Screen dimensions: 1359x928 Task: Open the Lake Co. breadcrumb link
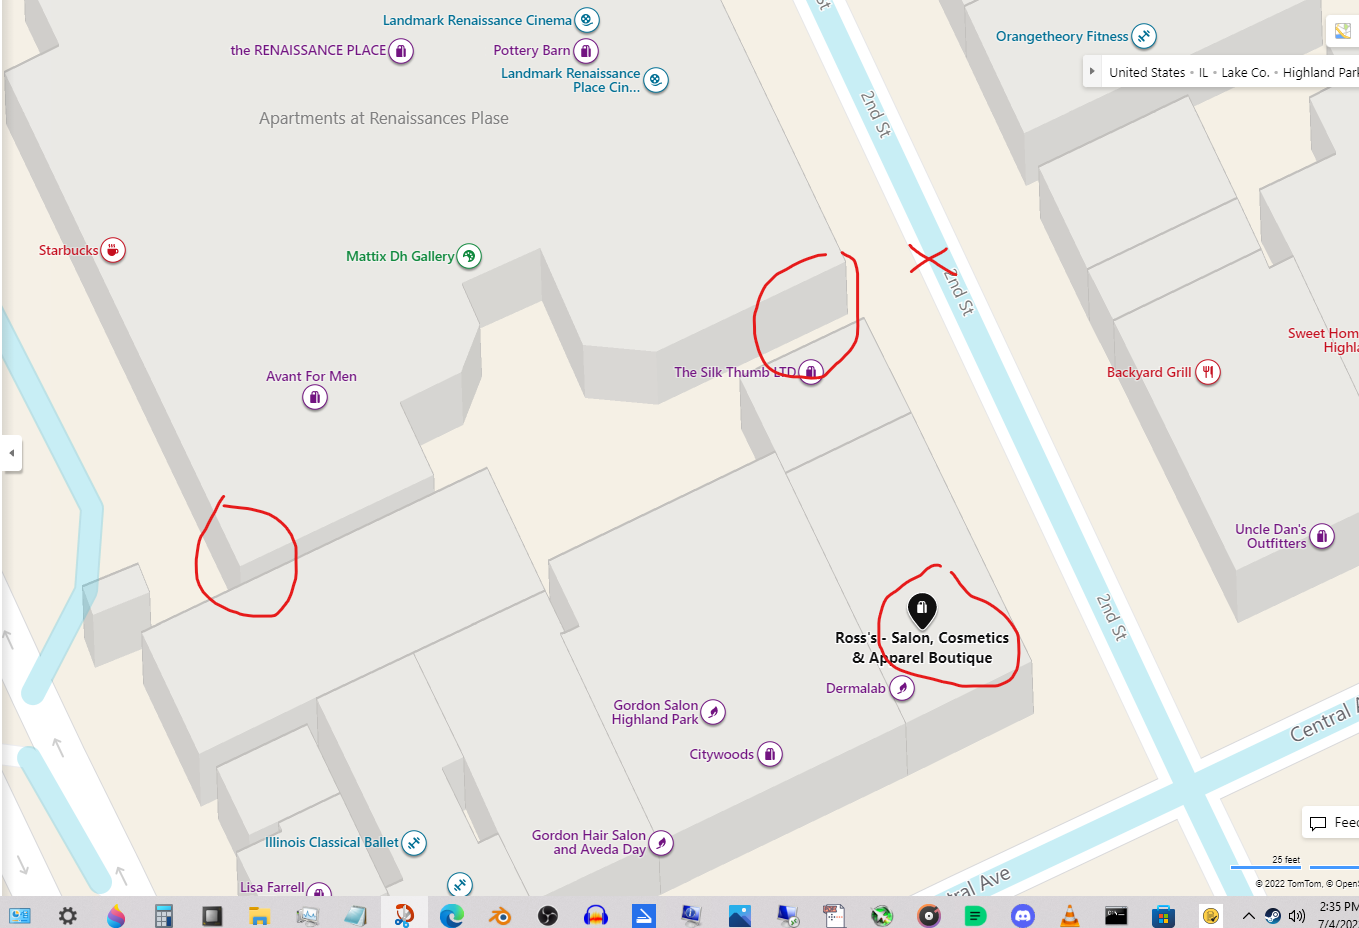point(1245,73)
